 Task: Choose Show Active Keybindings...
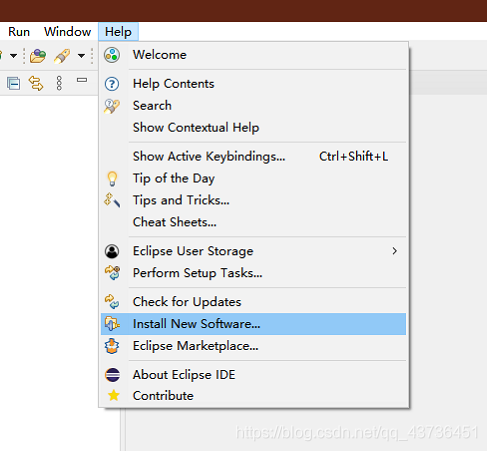point(253,156)
